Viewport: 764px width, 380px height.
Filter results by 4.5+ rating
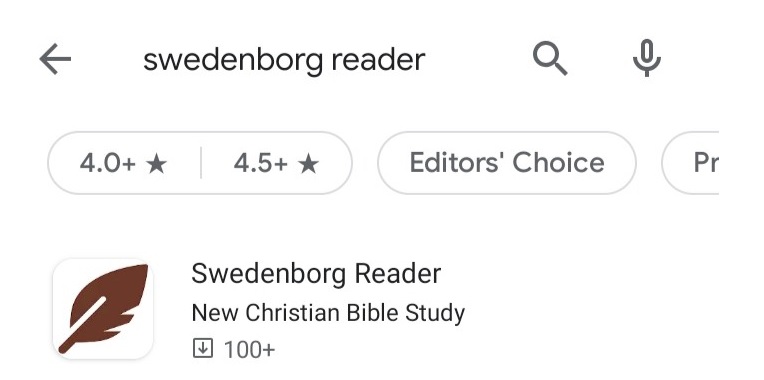click(276, 163)
